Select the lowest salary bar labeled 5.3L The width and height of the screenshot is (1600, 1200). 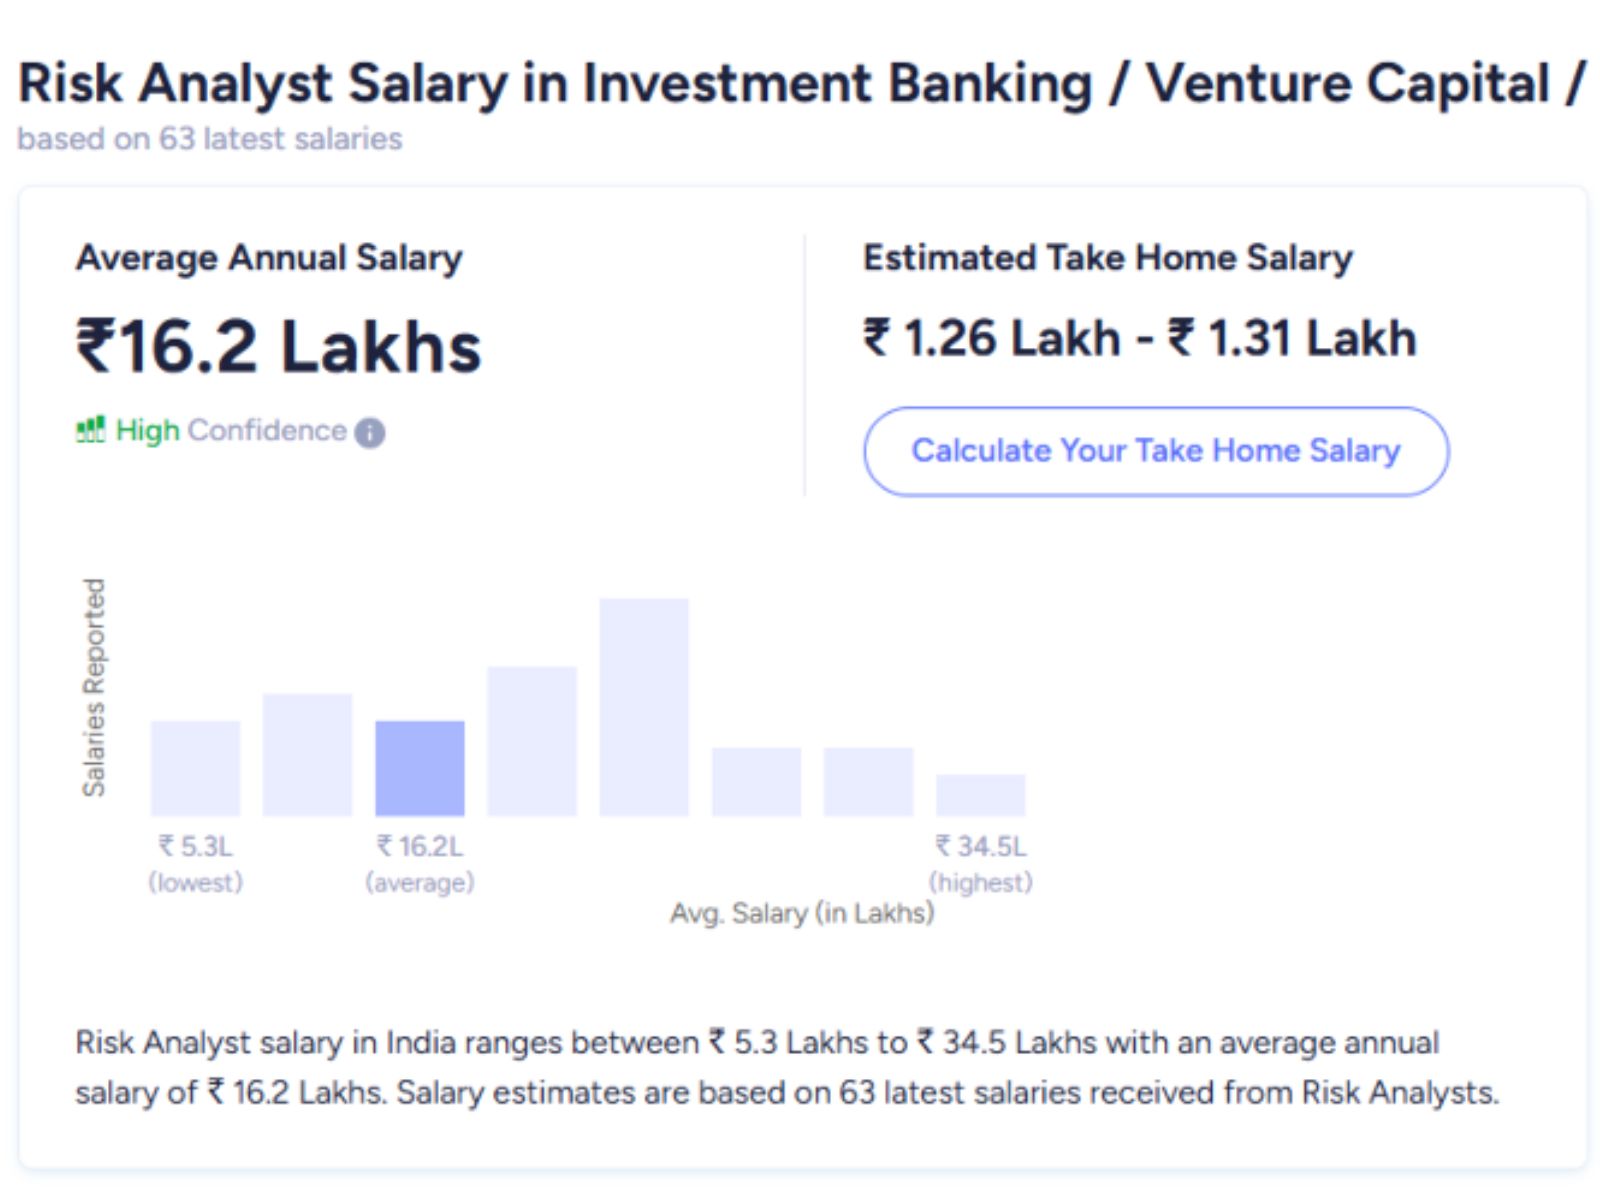[x=196, y=770]
